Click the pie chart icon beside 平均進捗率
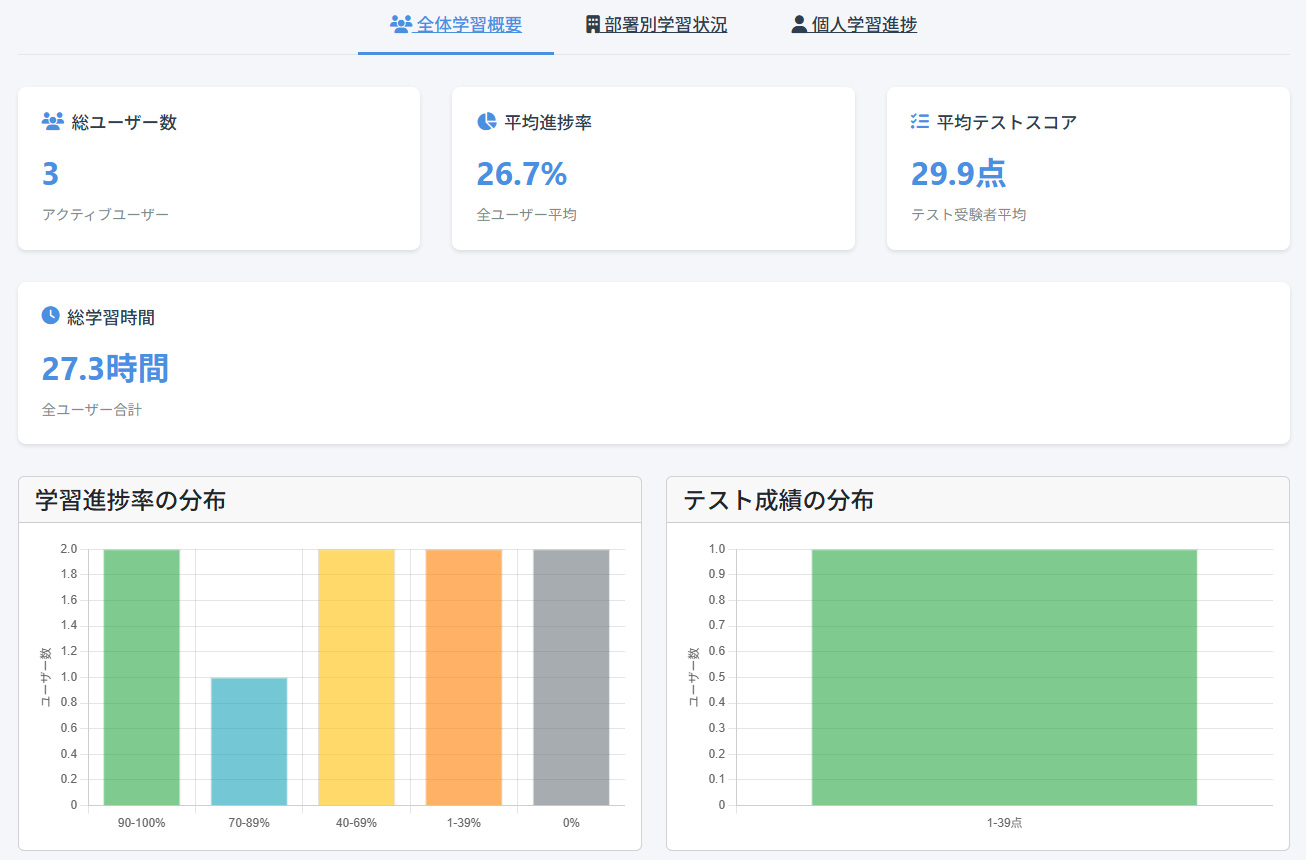The height and width of the screenshot is (860, 1306). (x=487, y=122)
